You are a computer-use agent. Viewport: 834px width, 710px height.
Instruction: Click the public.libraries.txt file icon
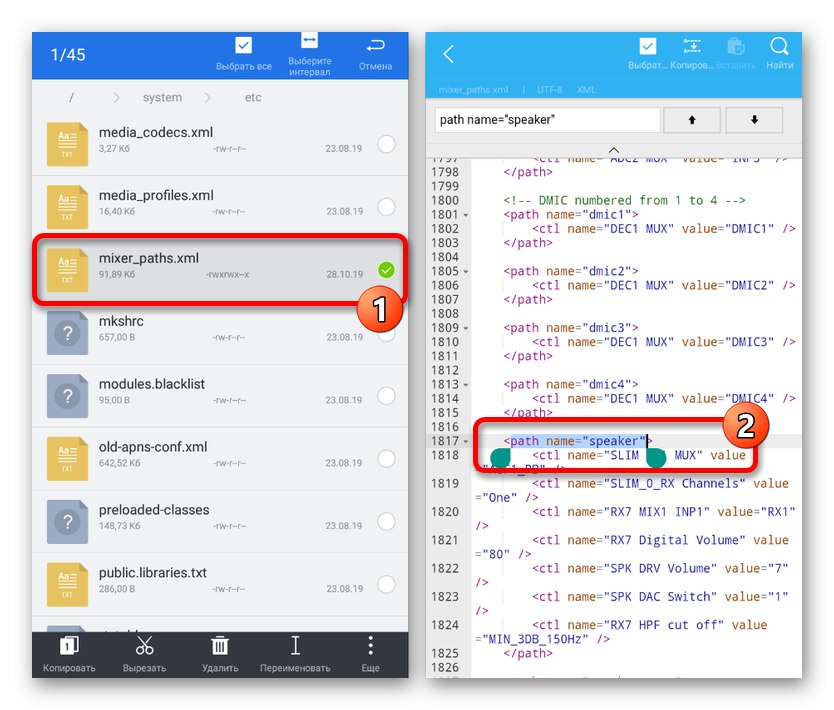(x=67, y=584)
